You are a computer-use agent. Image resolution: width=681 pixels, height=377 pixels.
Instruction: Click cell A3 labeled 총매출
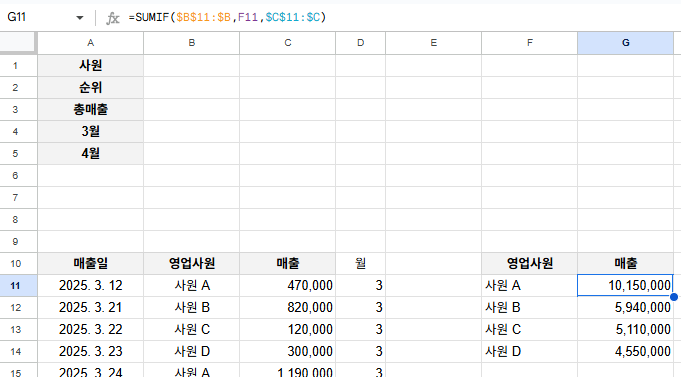tap(90, 109)
